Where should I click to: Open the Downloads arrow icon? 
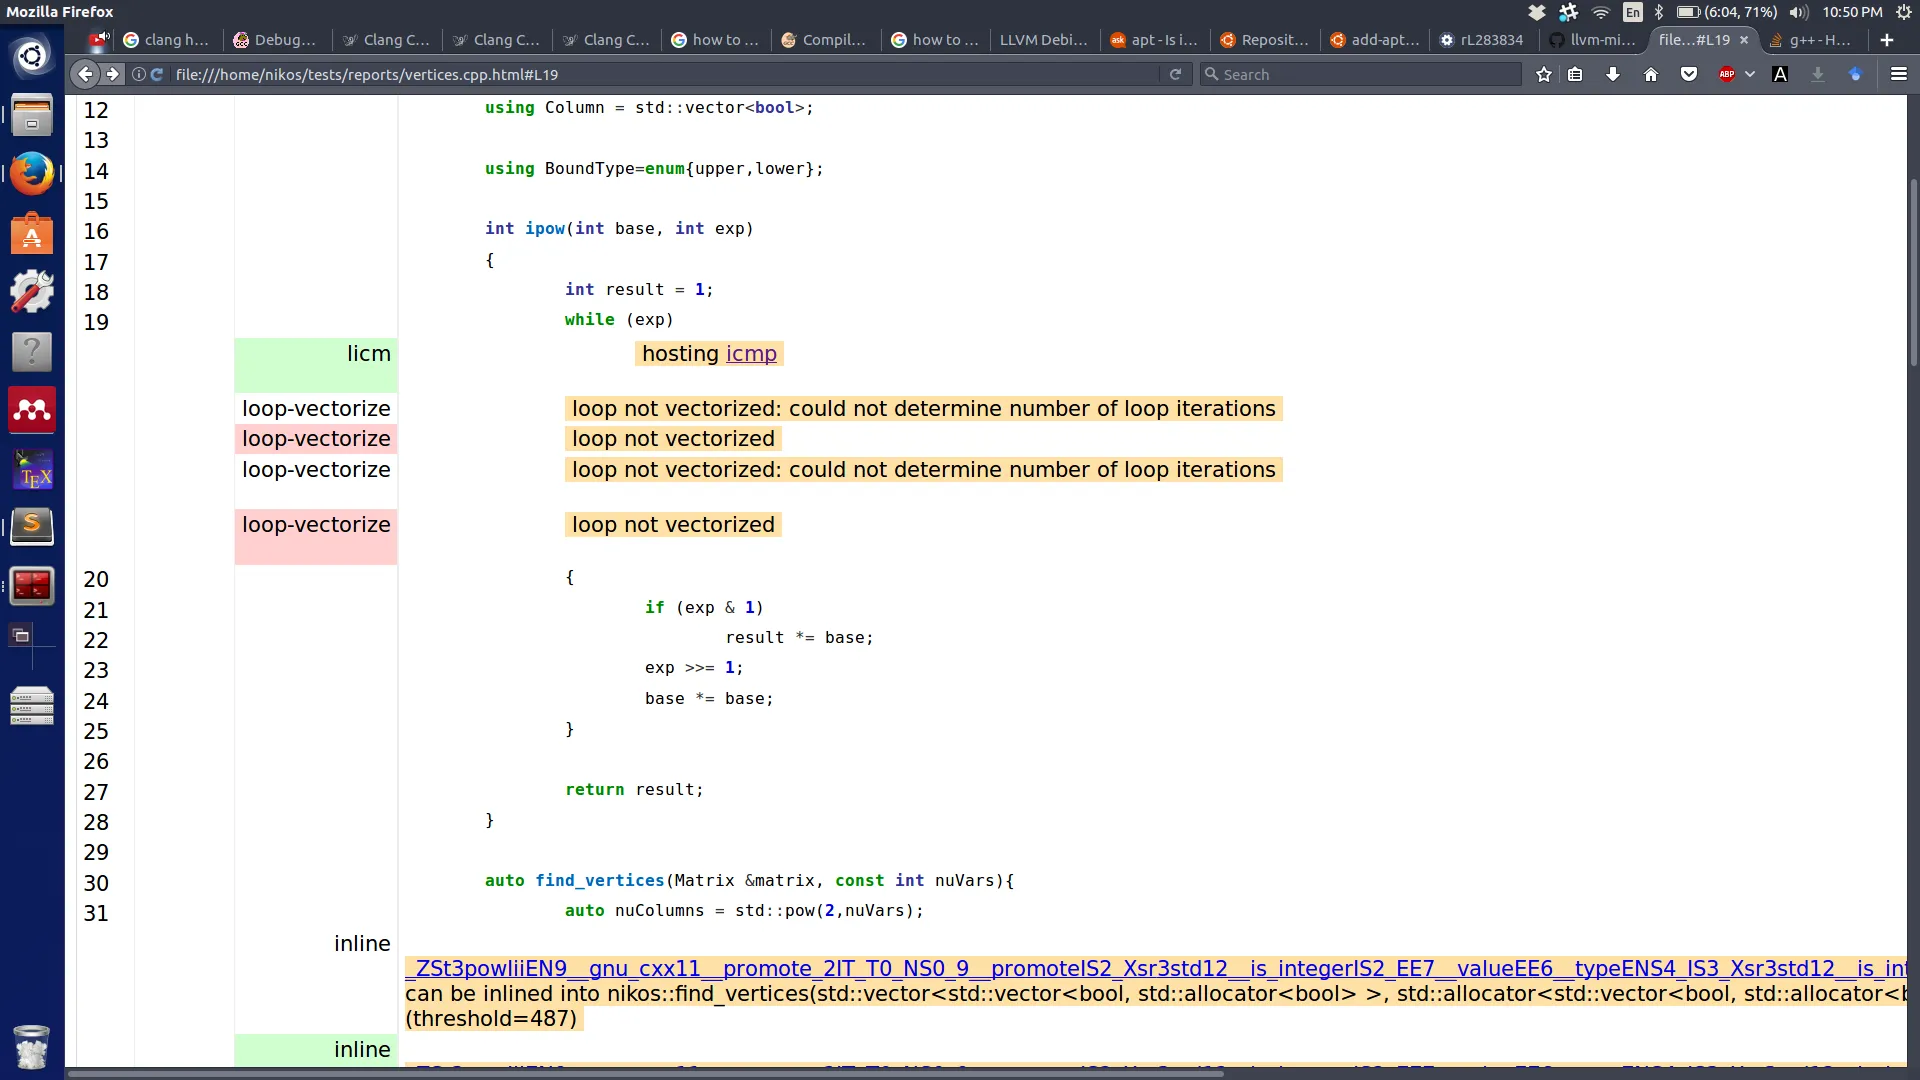click(1613, 74)
